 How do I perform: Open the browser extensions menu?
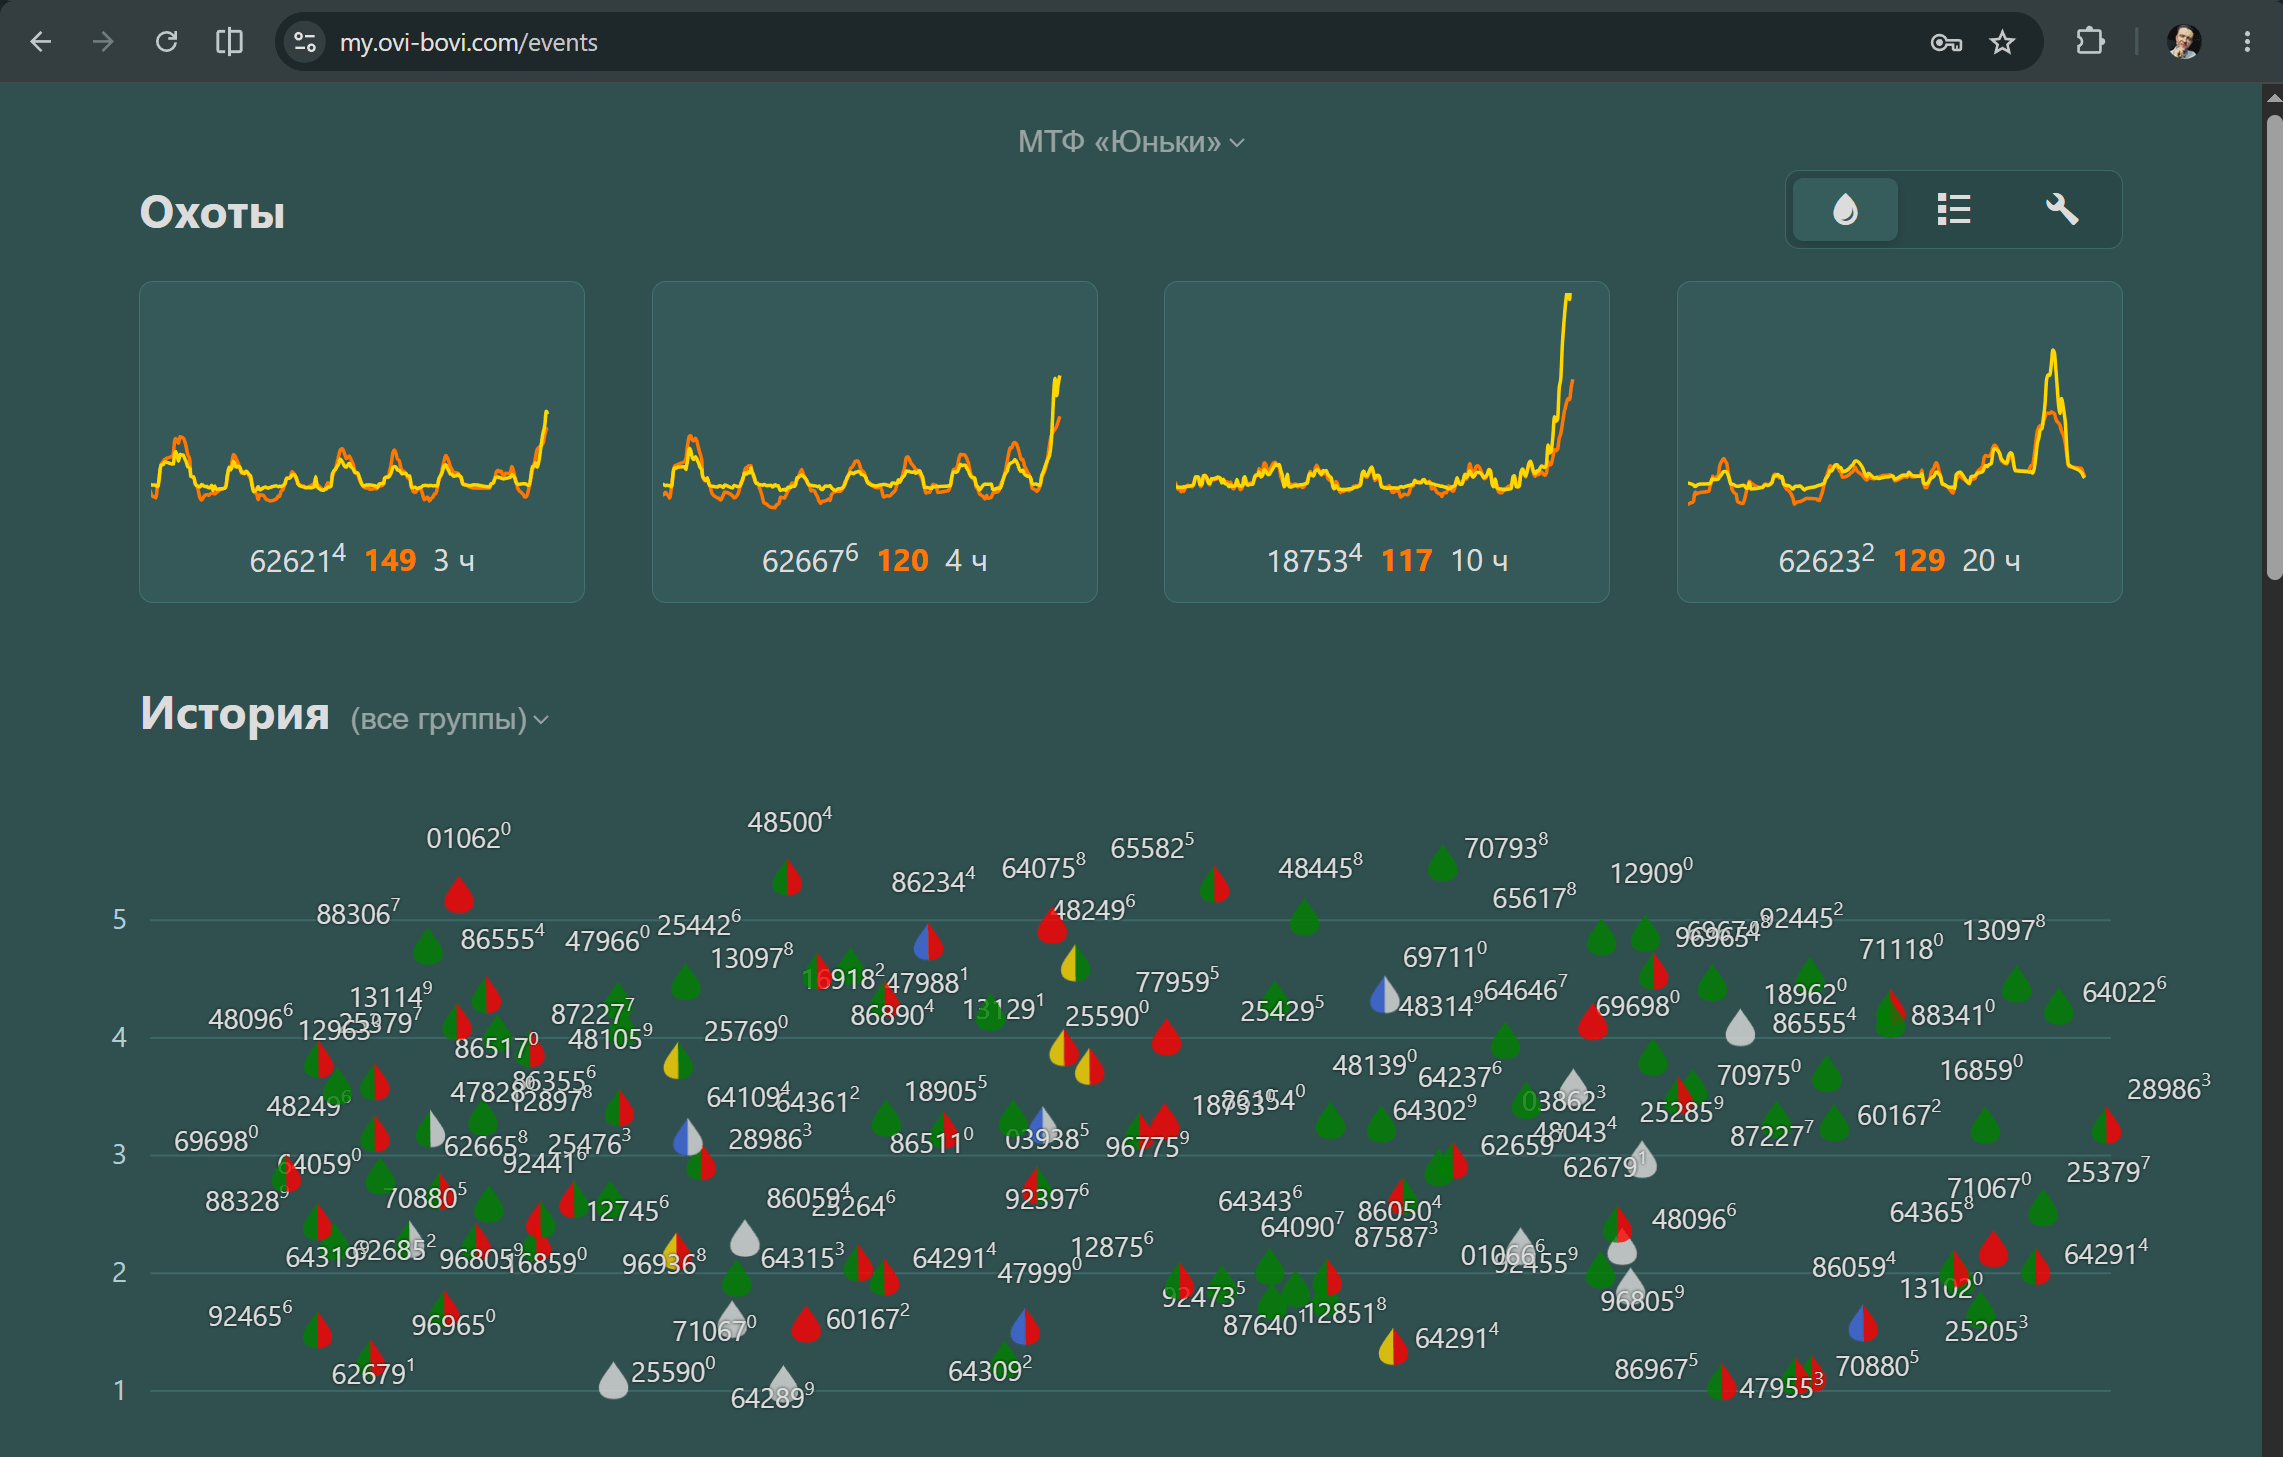point(2090,42)
